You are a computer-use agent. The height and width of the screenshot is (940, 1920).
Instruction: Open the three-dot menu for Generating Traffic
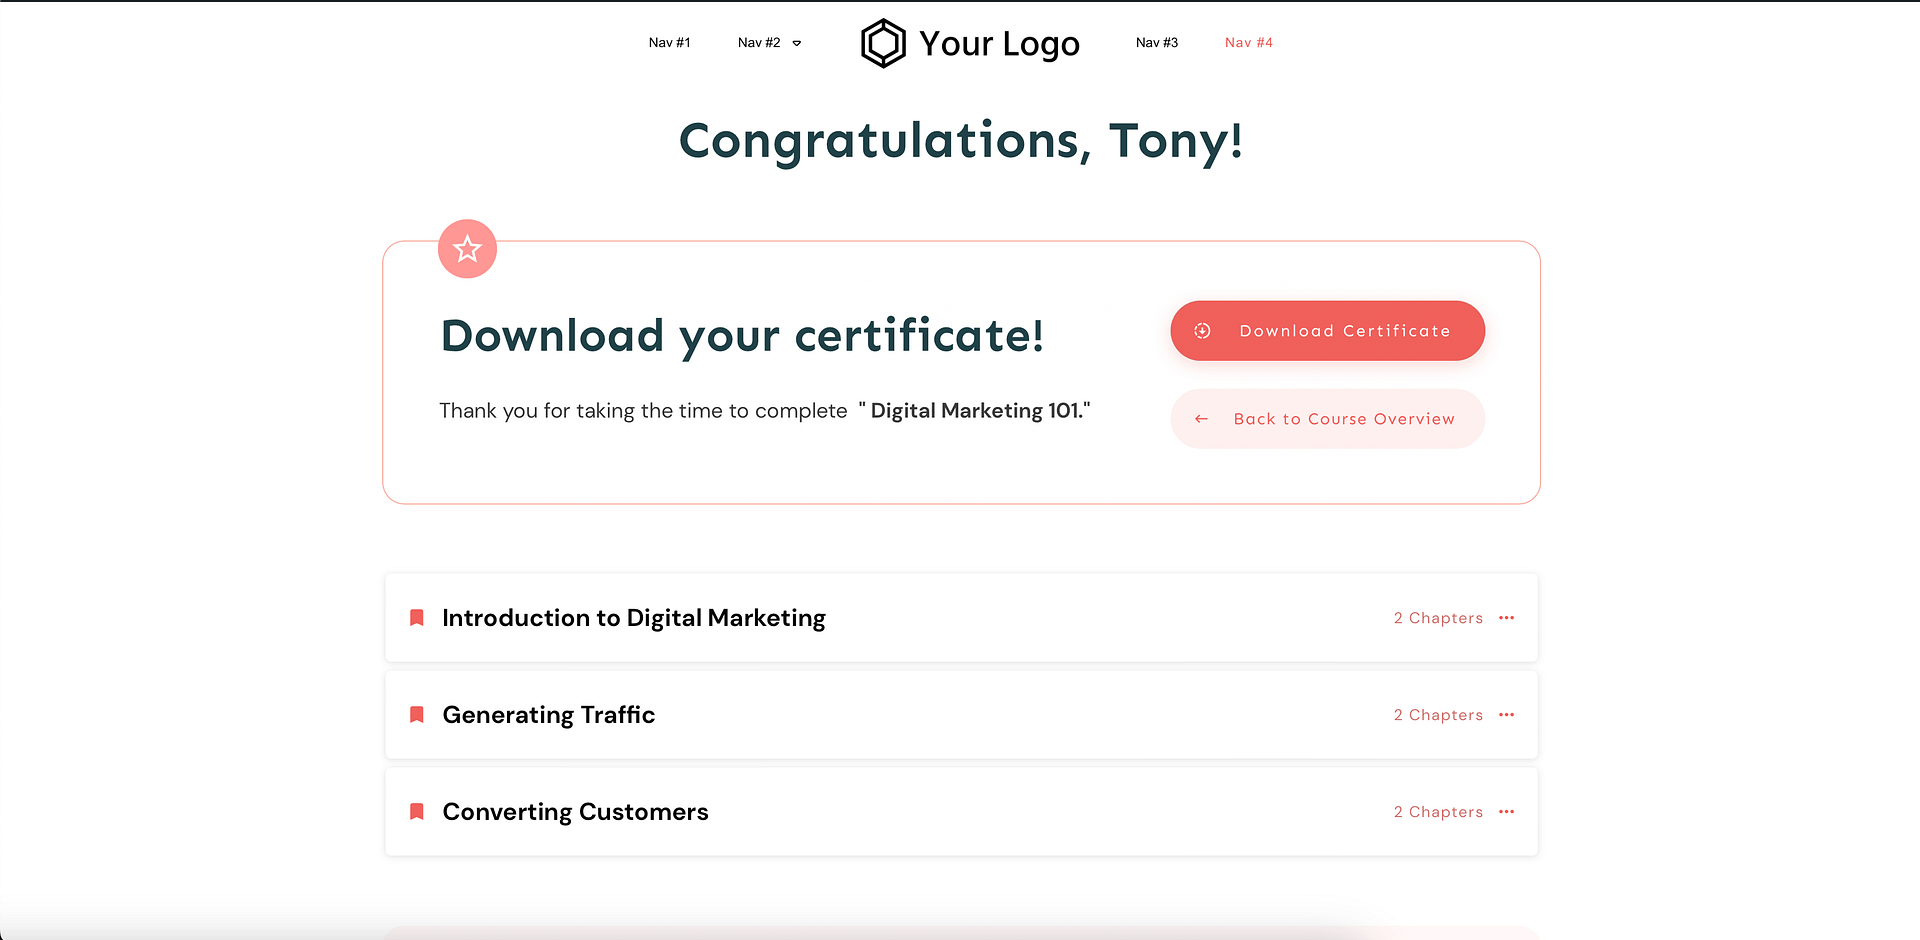[1507, 714]
